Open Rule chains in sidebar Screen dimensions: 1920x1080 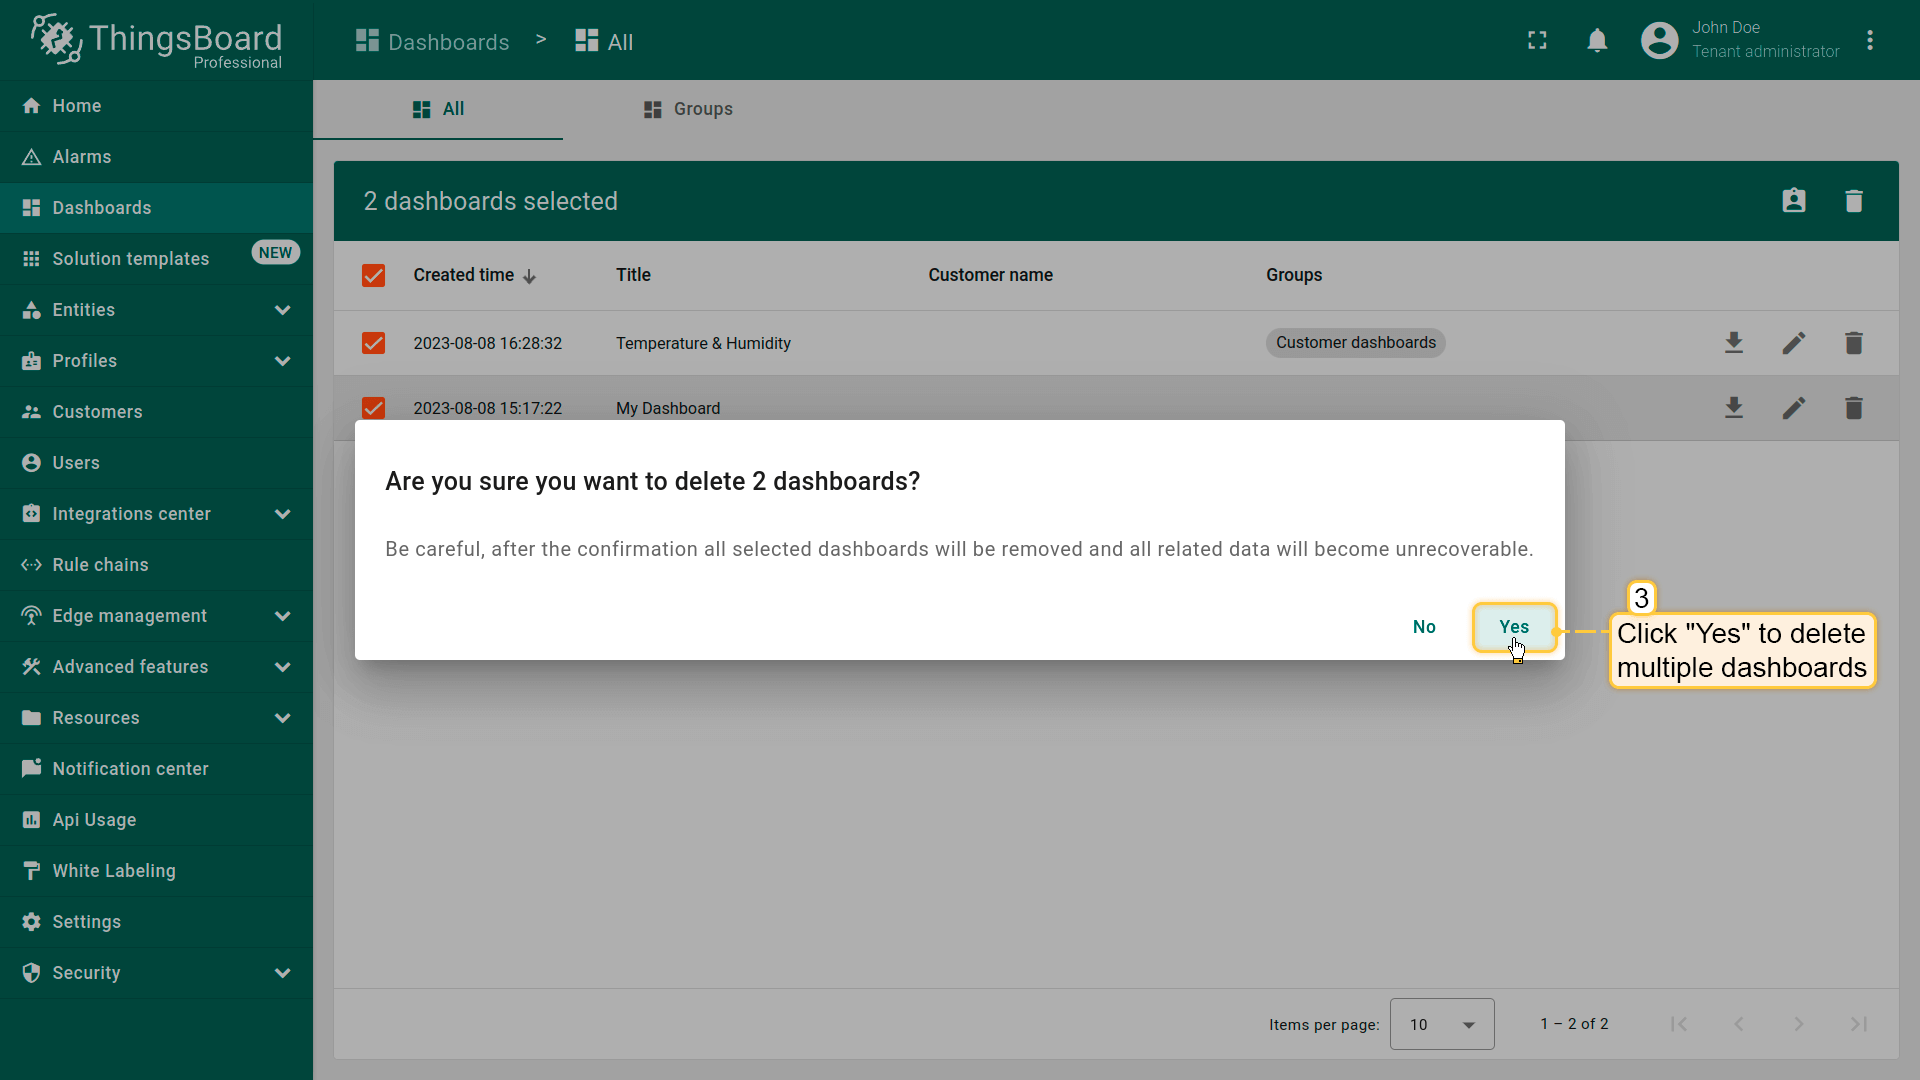click(x=100, y=565)
